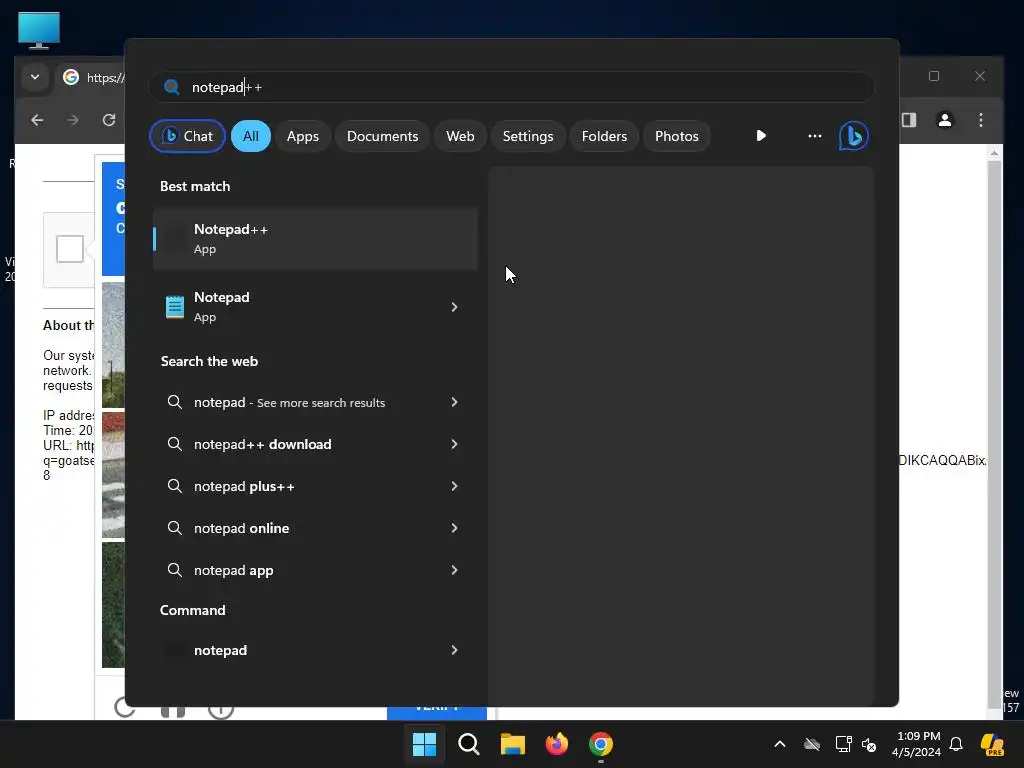Switch to the Web filter tab
The height and width of the screenshot is (768, 1024).
[460, 136]
